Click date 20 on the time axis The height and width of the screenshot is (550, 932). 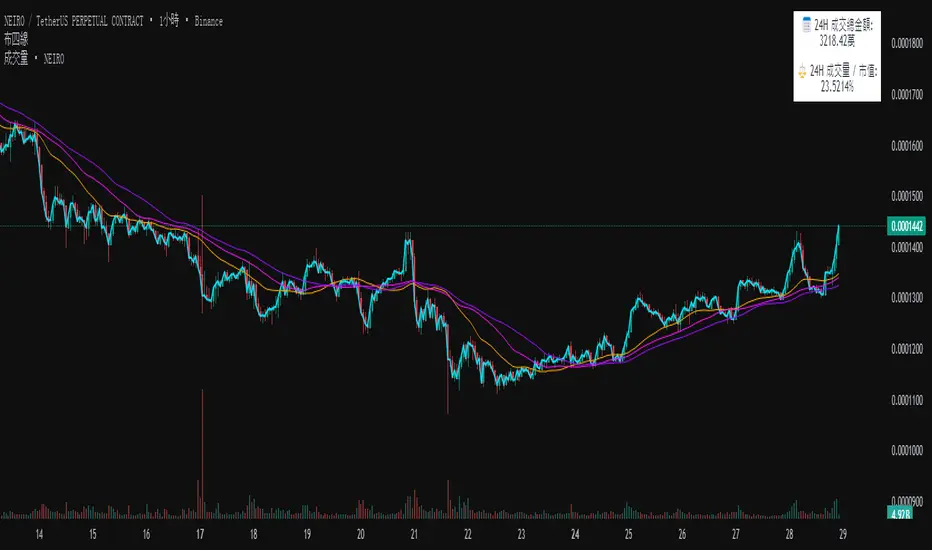tap(361, 535)
